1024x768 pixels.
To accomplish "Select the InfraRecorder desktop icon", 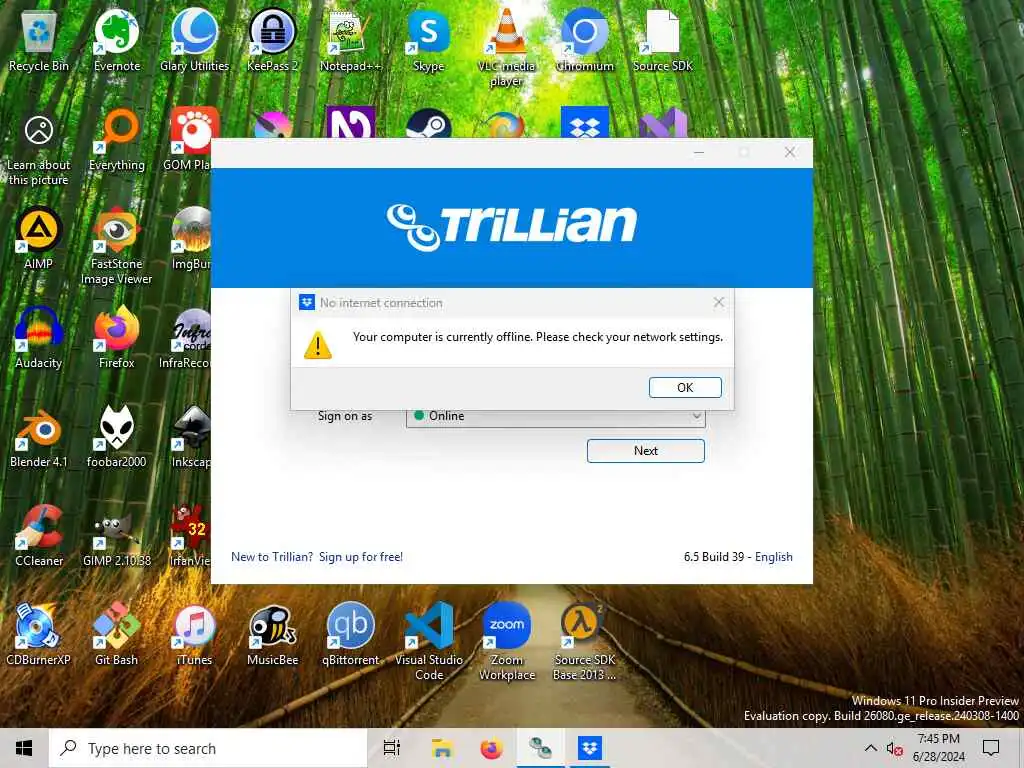I will pos(185,338).
